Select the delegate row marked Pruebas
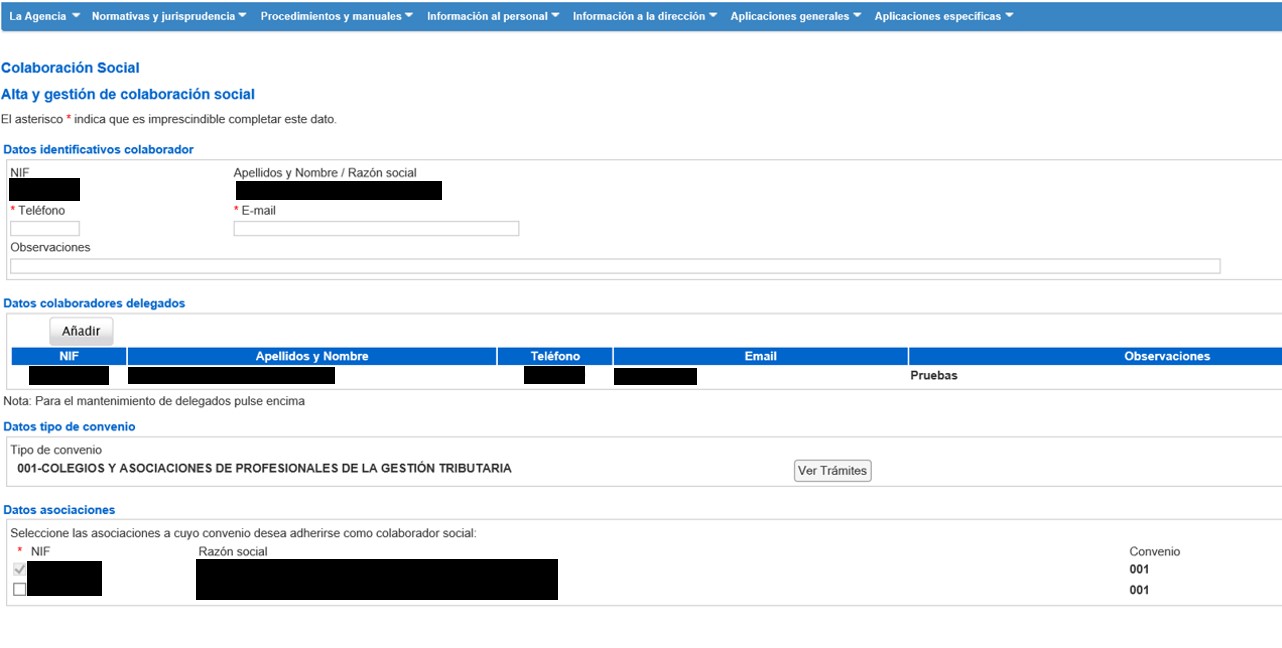The image size is (1282, 648). (x=933, y=376)
